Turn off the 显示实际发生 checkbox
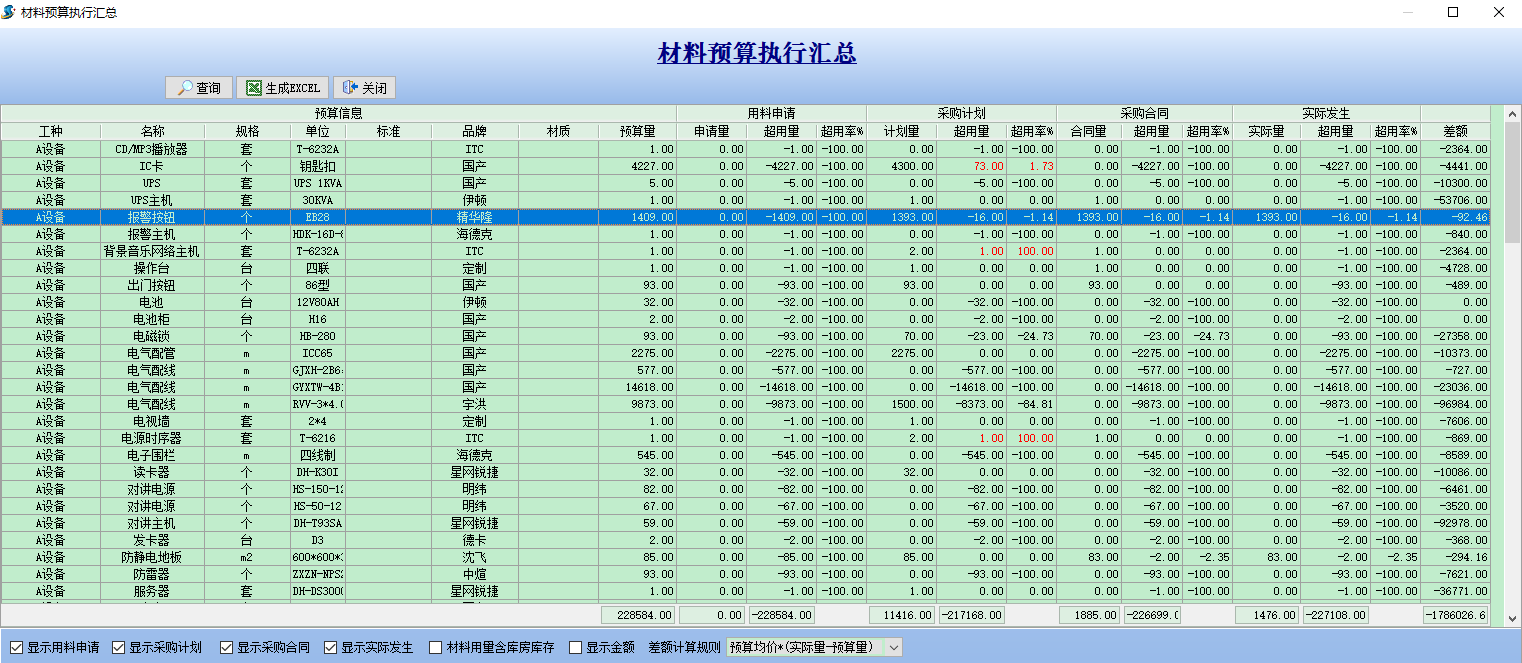Screen dimensions: 1522x663 pyautogui.click(x=331, y=647)
